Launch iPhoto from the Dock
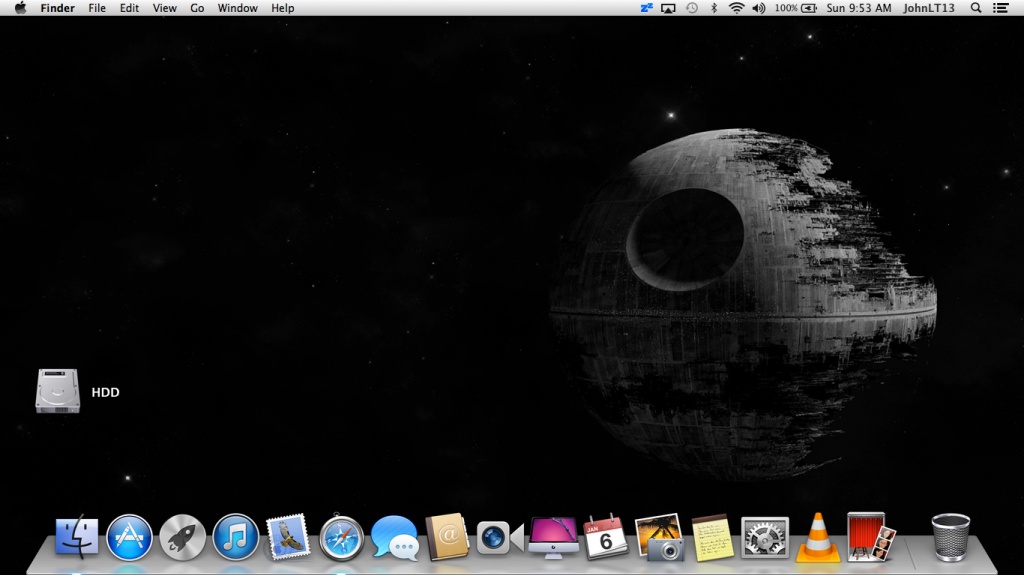 [659, 537]
